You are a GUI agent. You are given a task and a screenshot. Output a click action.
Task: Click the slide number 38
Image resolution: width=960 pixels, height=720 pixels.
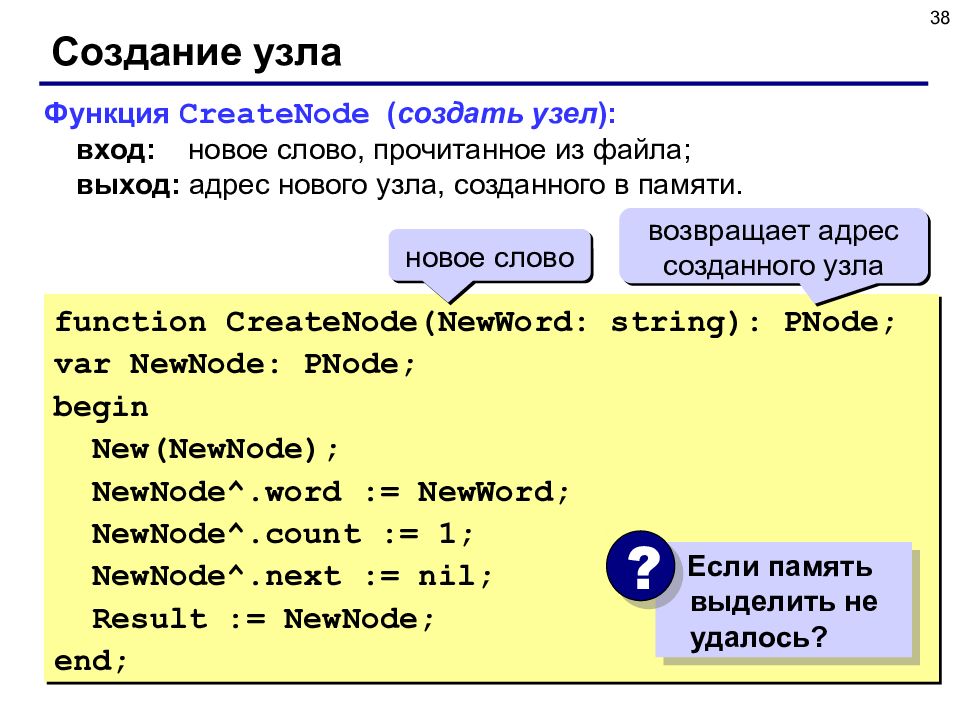point(939,18)
